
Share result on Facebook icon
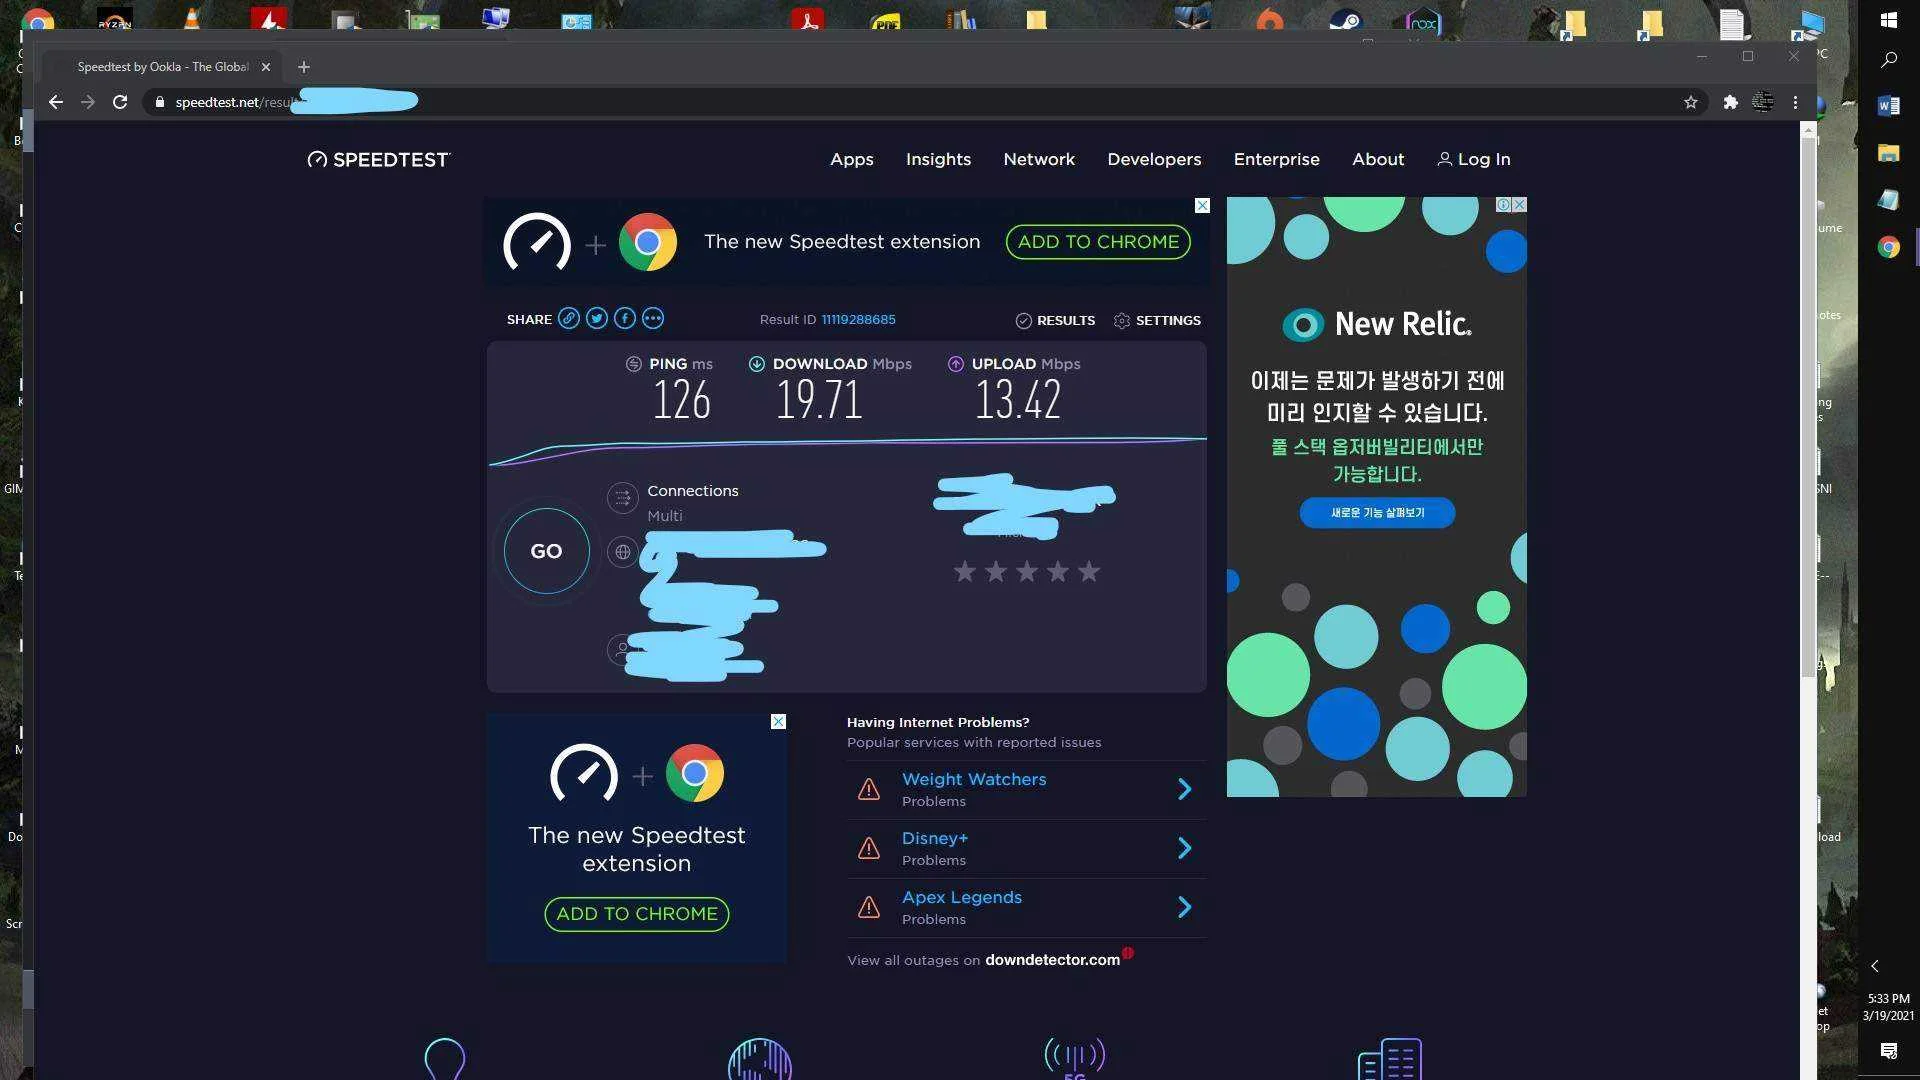coord(625,319)
